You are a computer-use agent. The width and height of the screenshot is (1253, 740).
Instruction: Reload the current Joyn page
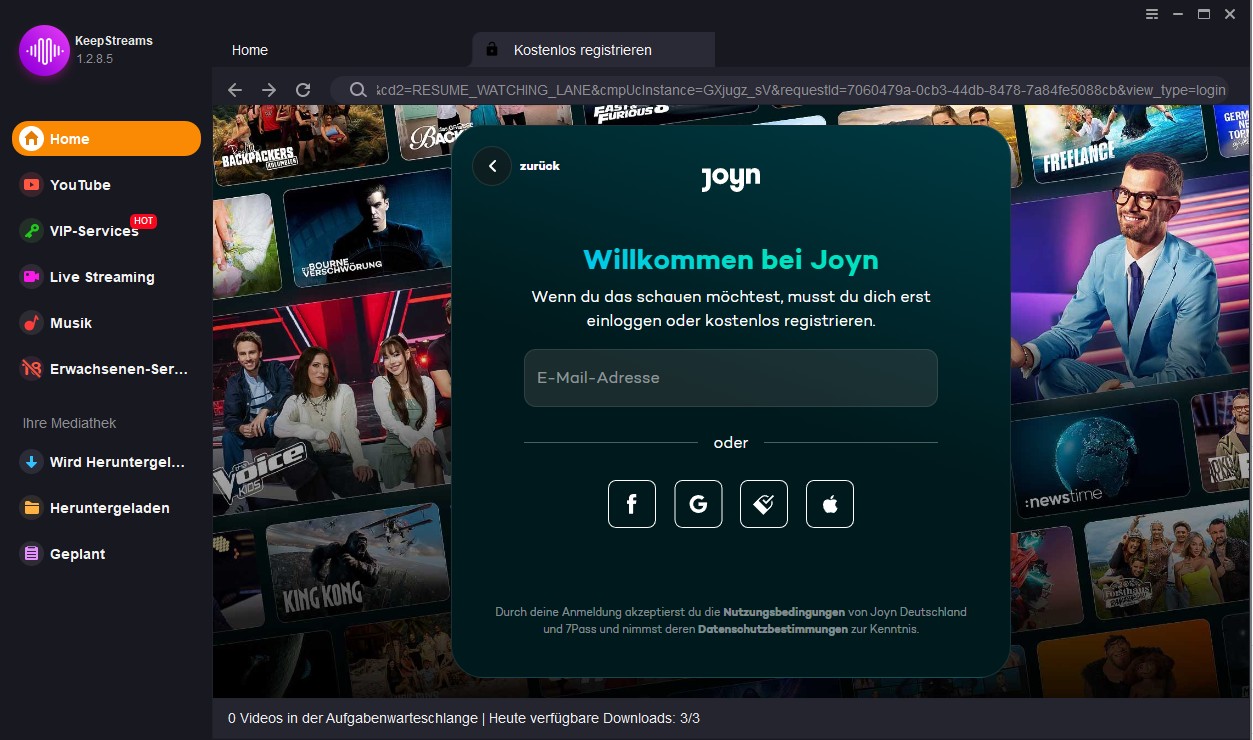[303, 89]
